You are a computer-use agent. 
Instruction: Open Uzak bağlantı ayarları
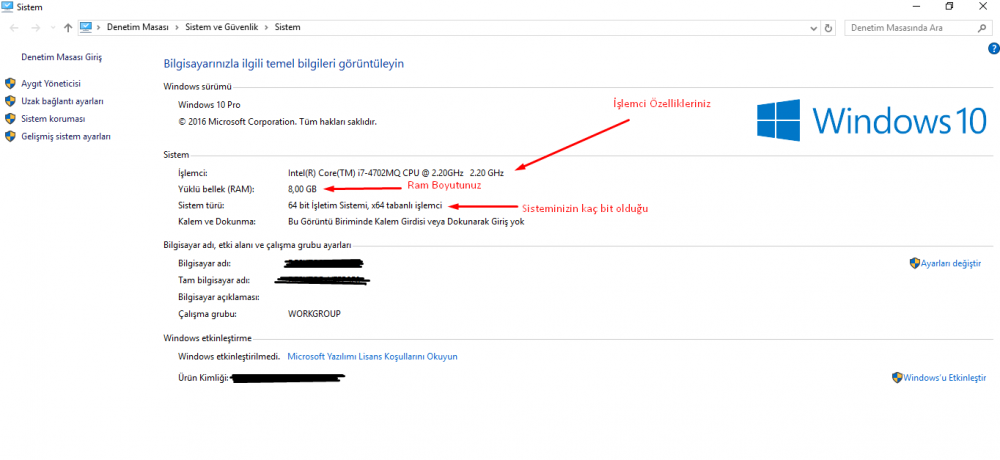[62, 102]
